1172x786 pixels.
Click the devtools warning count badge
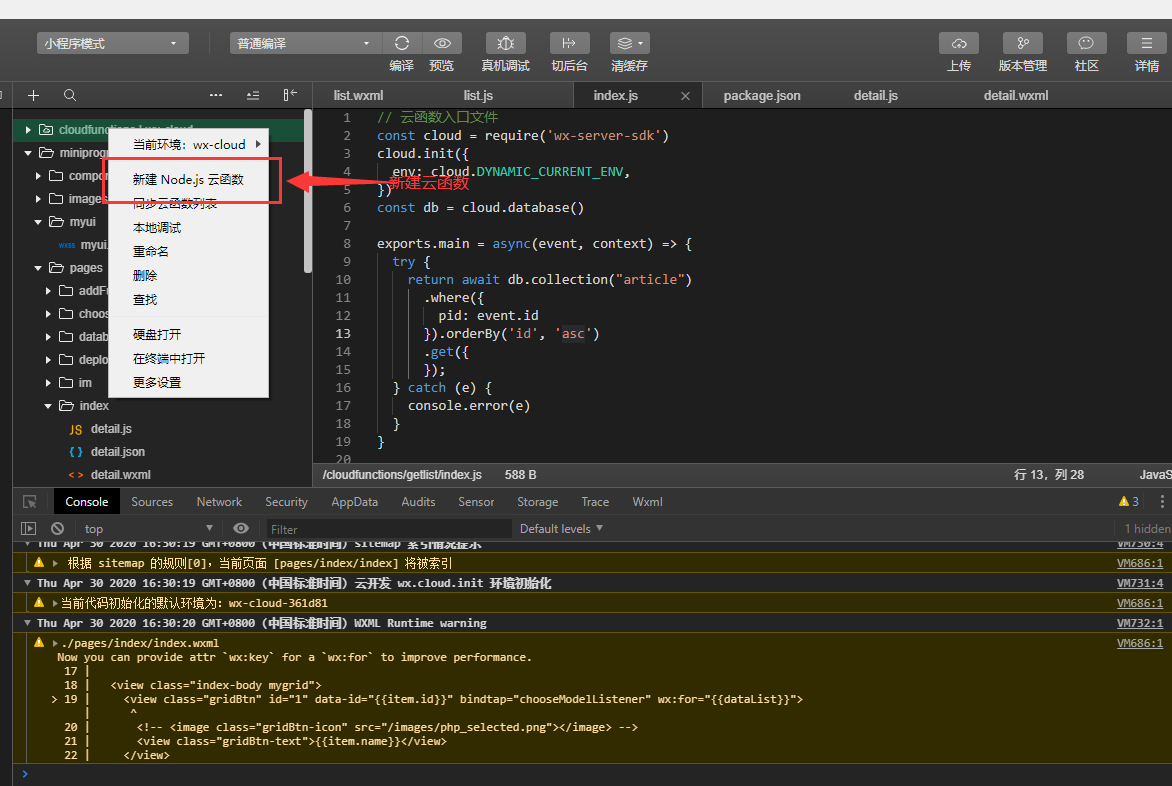(x=1129, y=501)
